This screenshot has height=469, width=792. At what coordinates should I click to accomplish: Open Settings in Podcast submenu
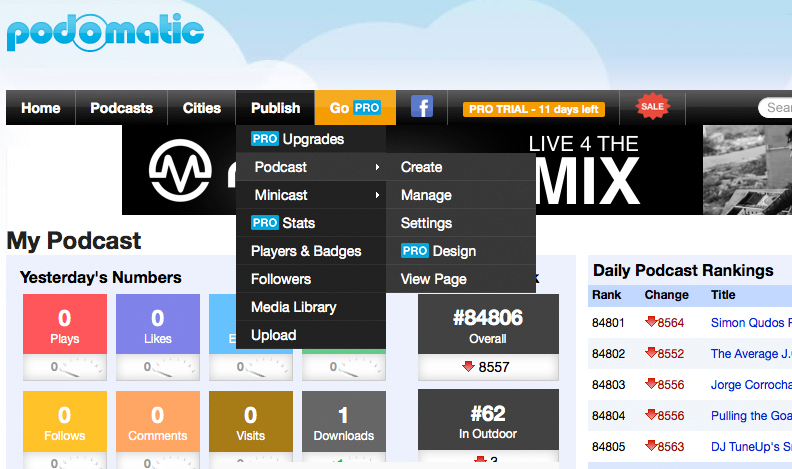pos(461,223)
